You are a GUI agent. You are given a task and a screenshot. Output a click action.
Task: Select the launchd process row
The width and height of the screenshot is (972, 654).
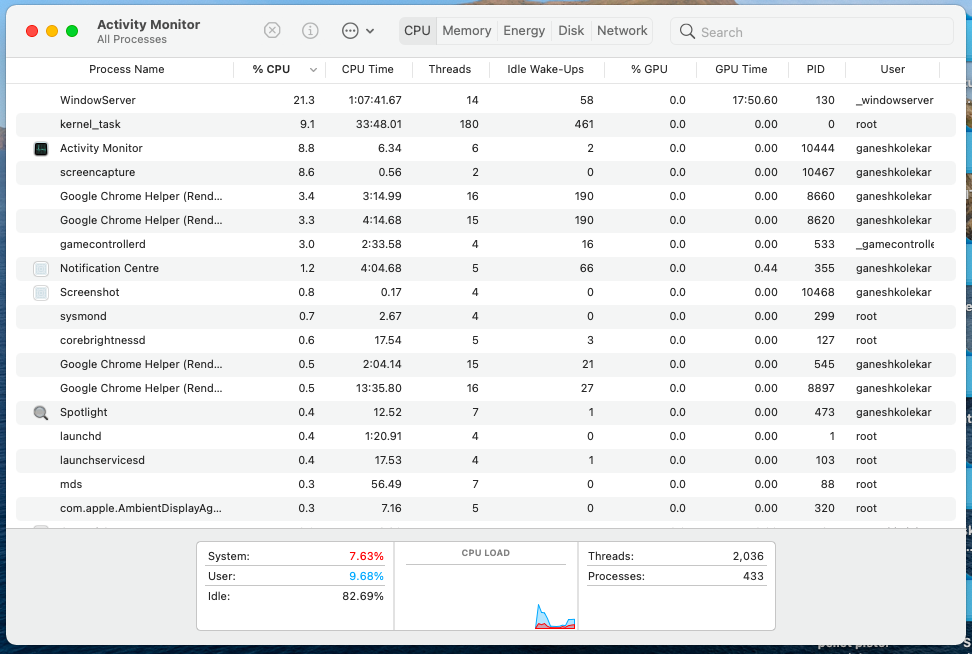(485, 436)
